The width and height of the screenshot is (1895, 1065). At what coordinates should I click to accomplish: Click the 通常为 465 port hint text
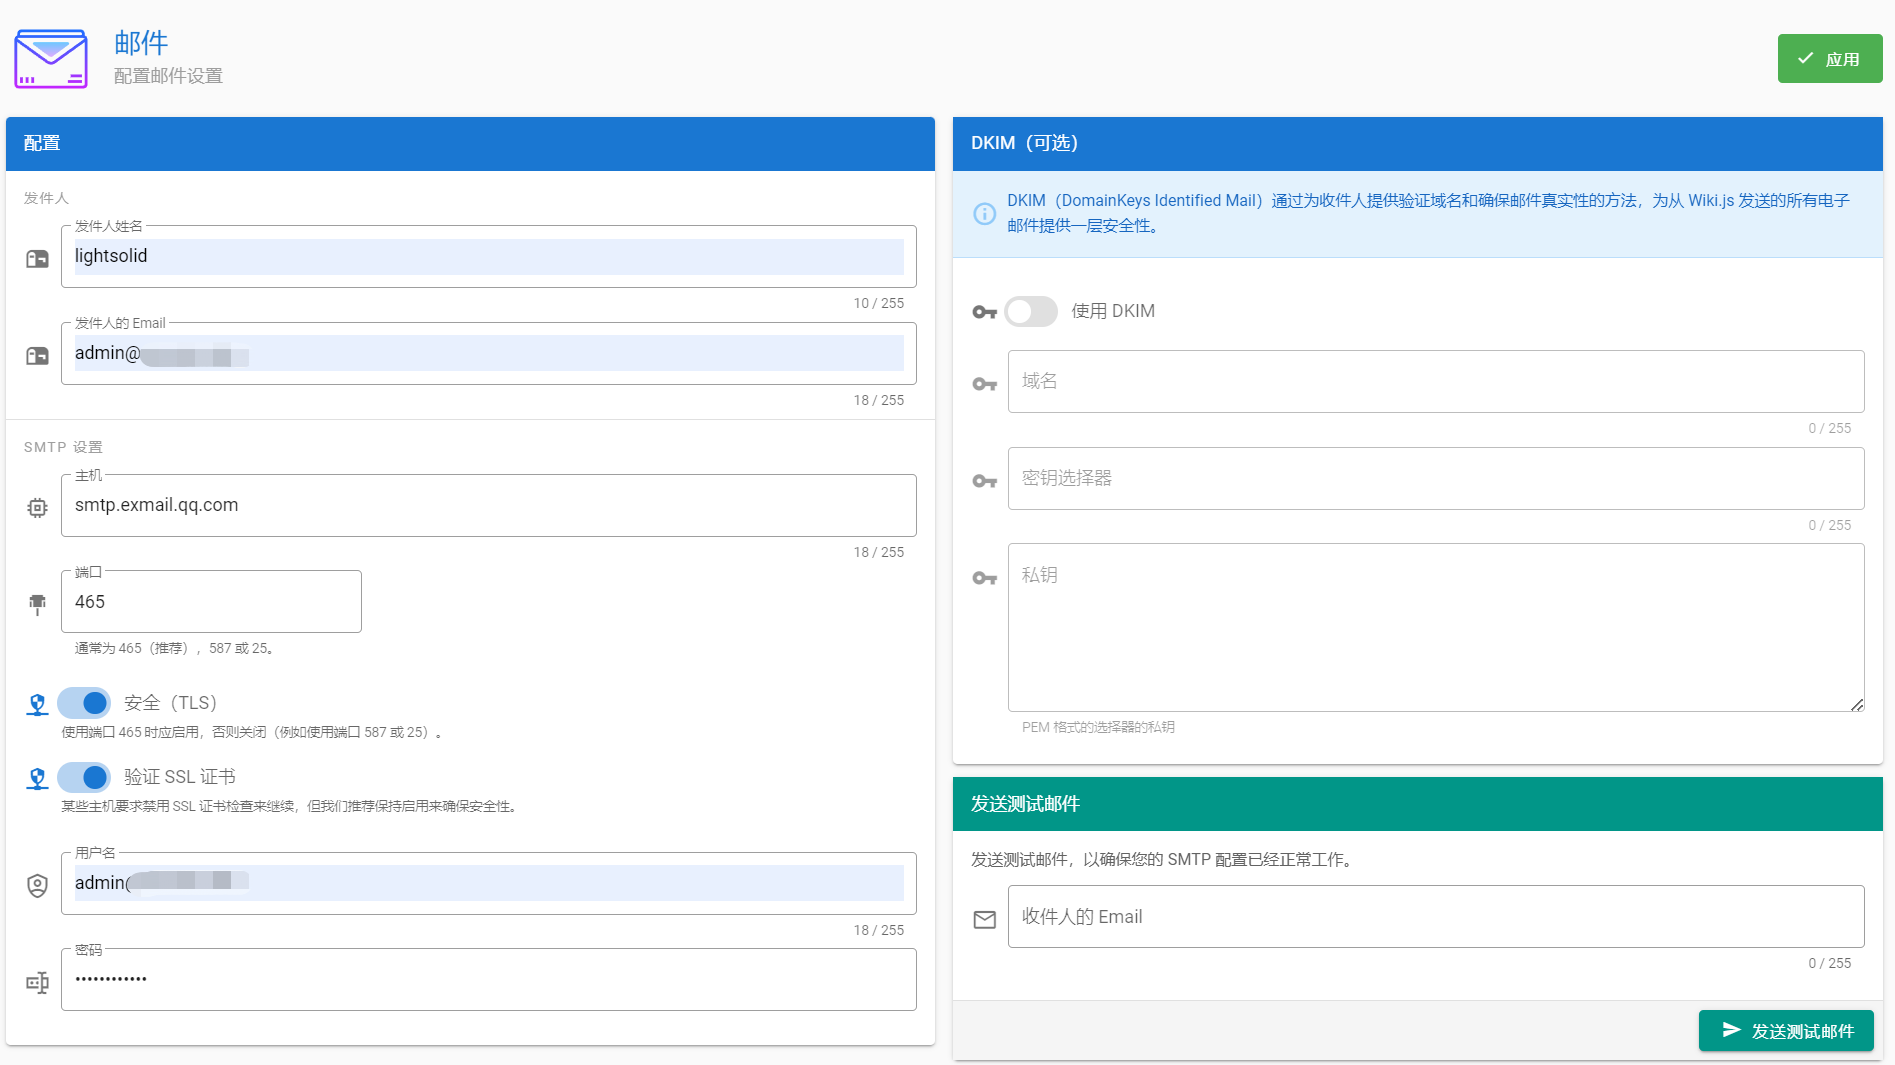coord(175,649)
